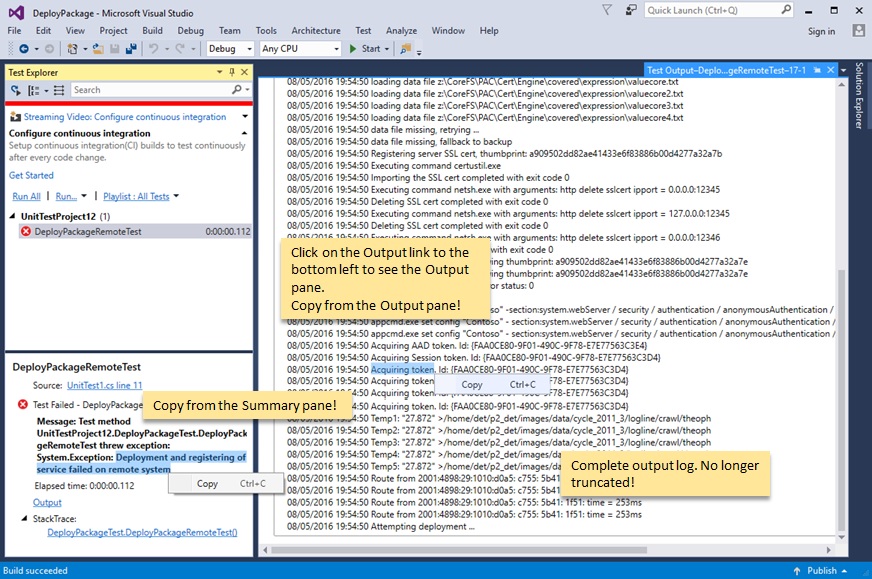
Task: Open the Debug configuration dropdown
Action: (249, 49)
